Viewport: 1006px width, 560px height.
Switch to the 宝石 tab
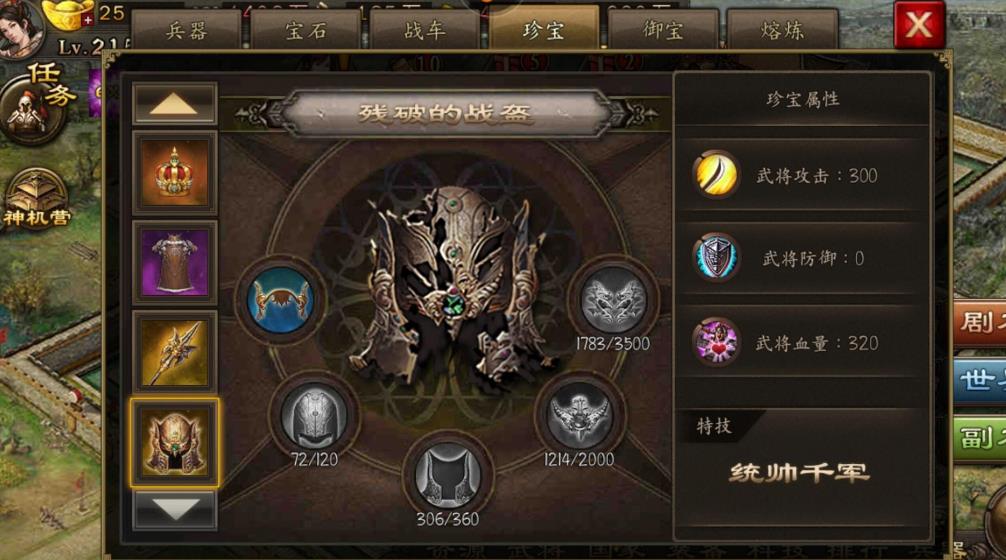pos(305,30)
